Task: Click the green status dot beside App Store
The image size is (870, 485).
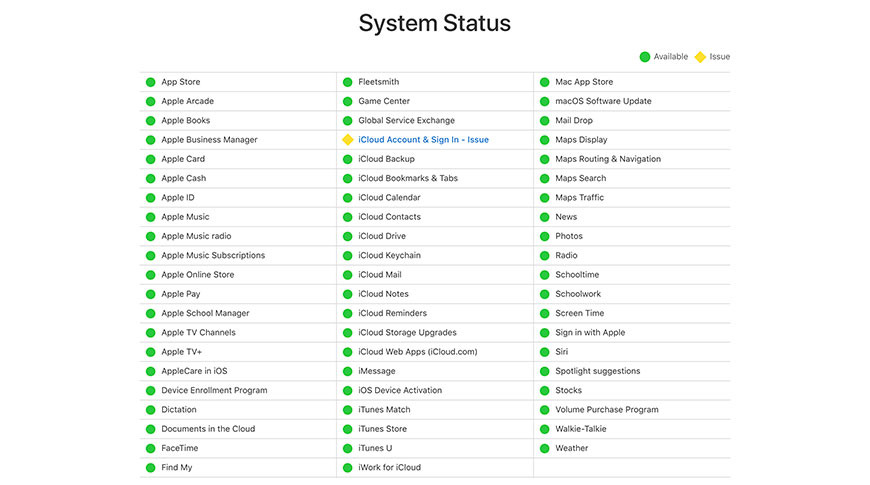Action: click(x=150, y=82)
